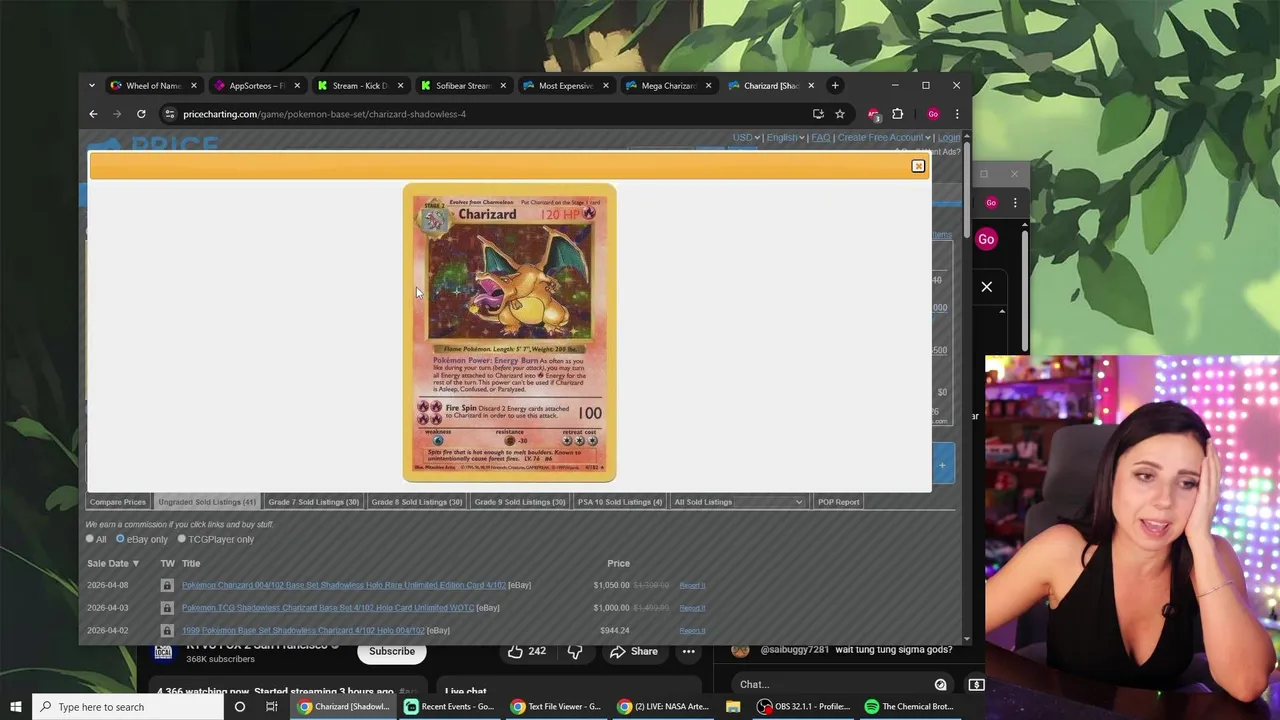Open YouTube more actions ellipsis
This screenshot has width=1280, height=720.
tap(689, 651)
